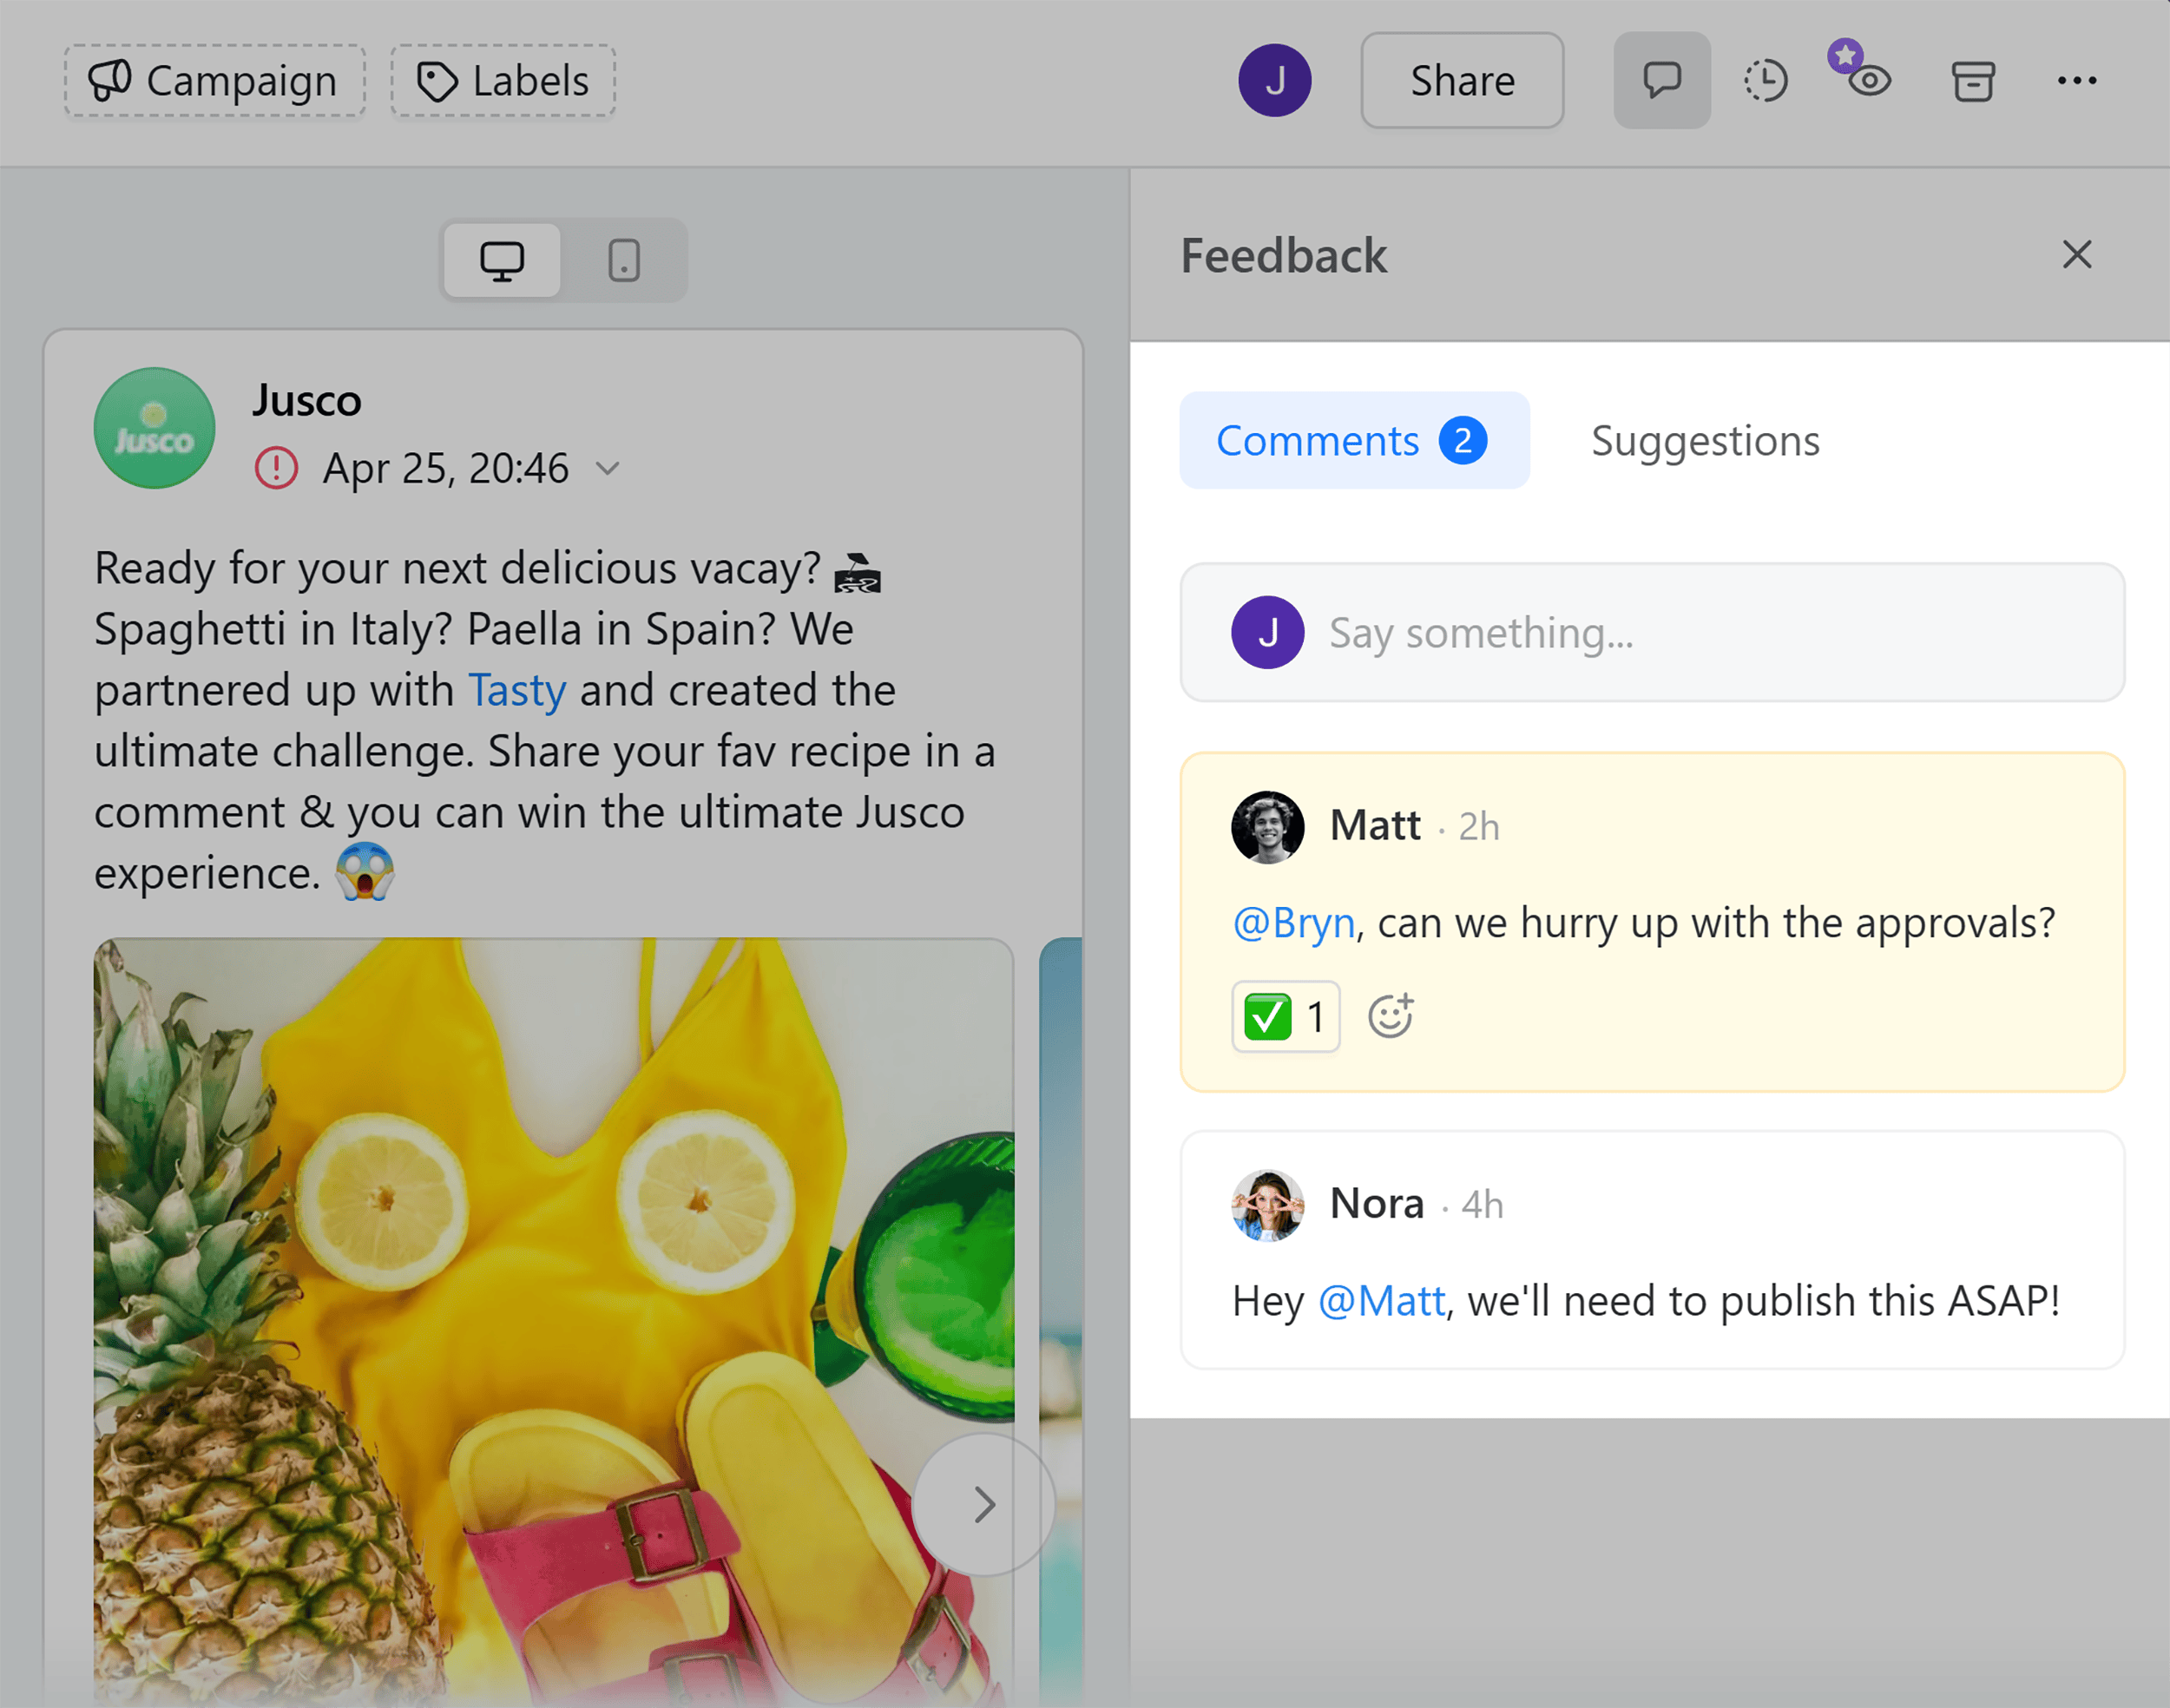Click the Share button
Image resolution: width=2170 pixels, height=1708 pixels.
coord(1462,80)
